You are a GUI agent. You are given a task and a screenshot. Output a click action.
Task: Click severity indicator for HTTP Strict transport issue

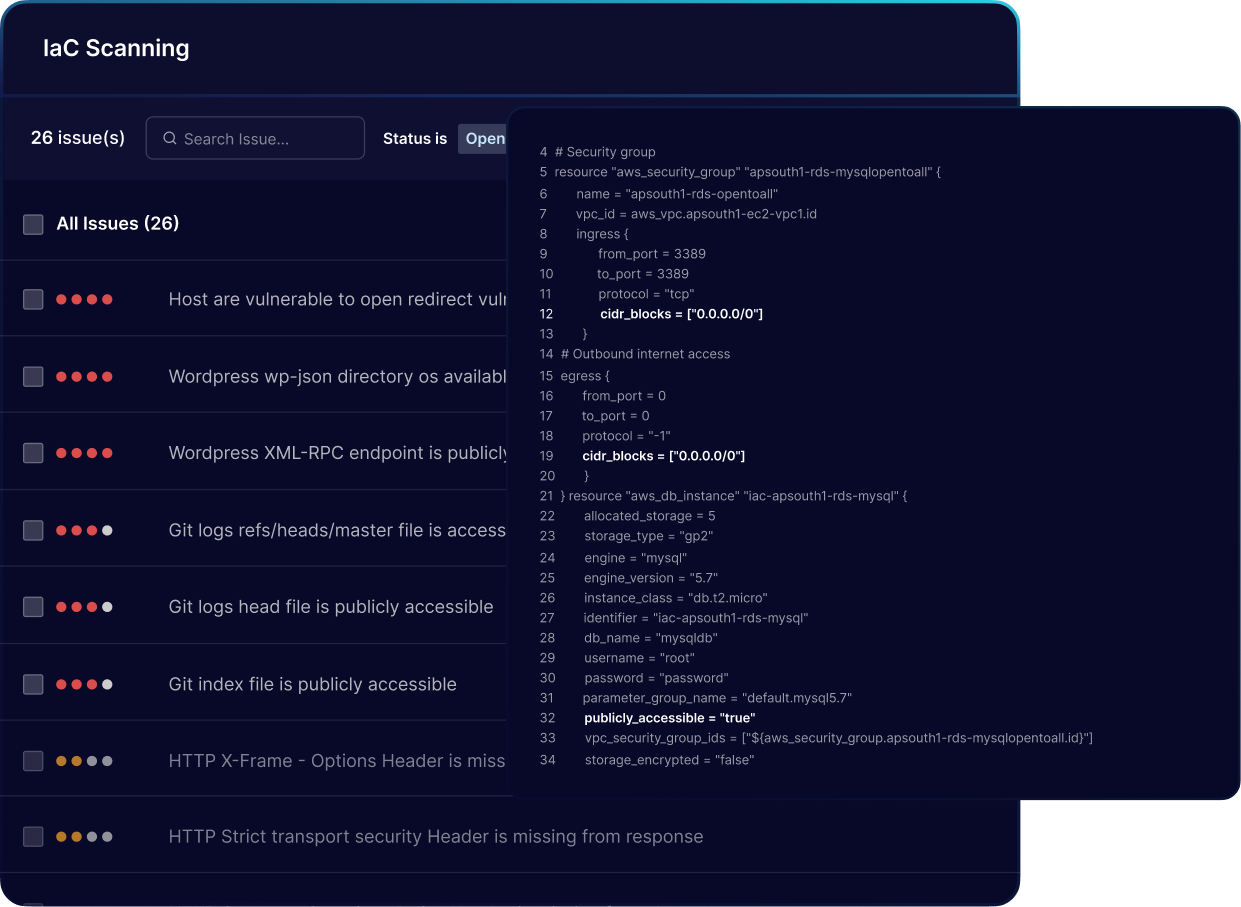point(84,837)
